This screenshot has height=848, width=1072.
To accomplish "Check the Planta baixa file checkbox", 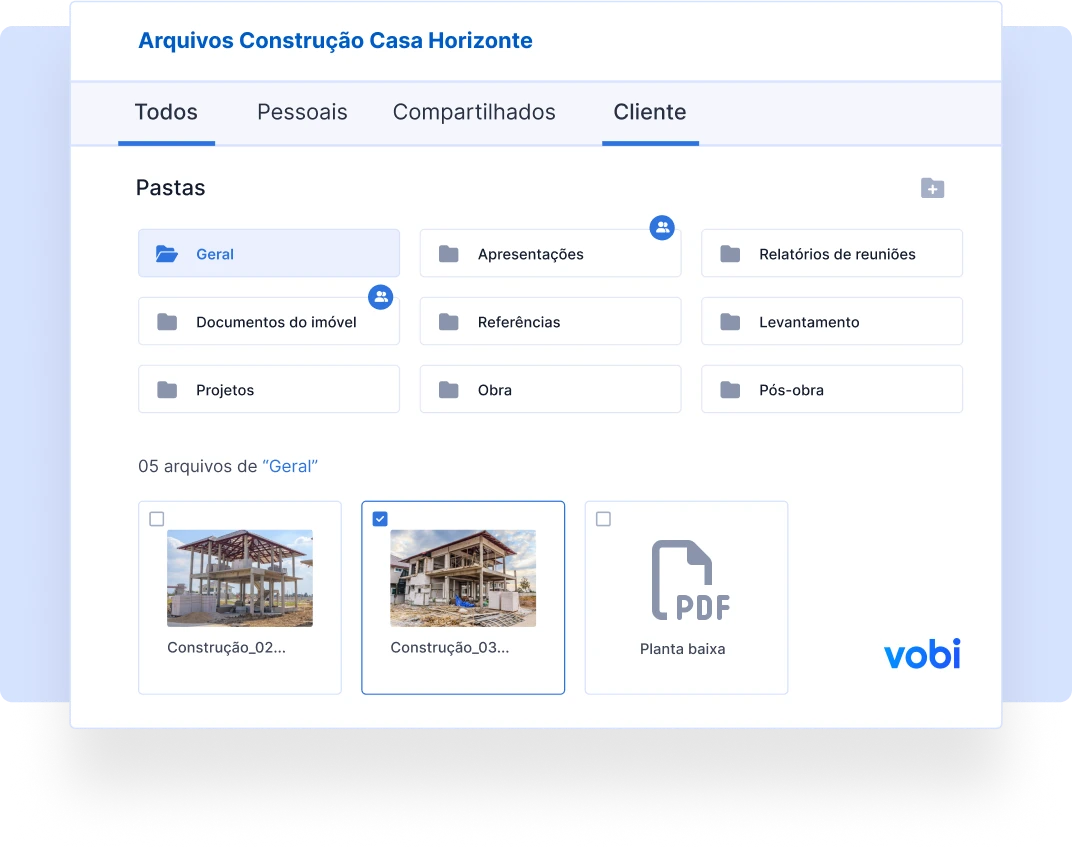I will coord(603,519).
